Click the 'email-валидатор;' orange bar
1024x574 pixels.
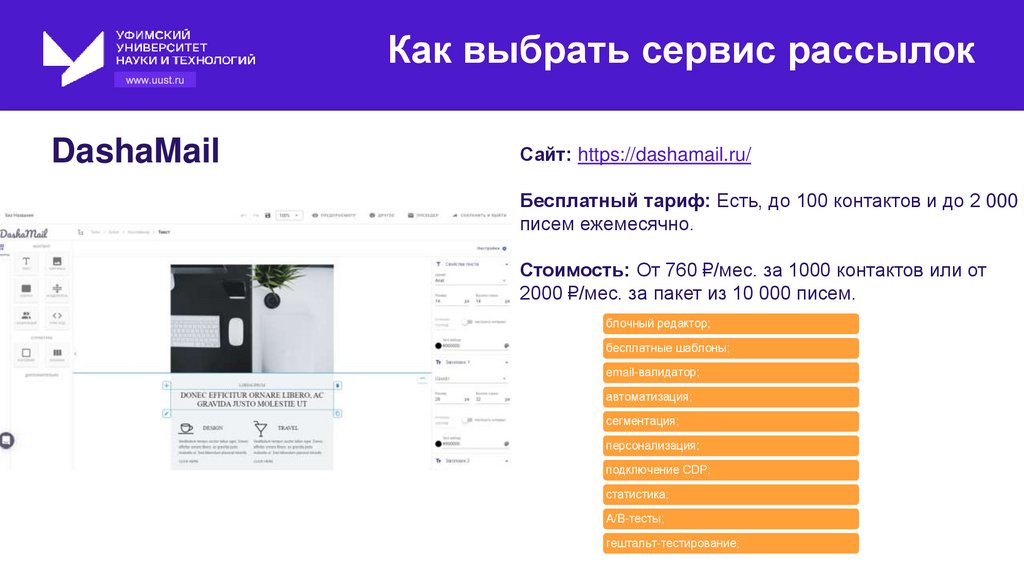[731, 372]
